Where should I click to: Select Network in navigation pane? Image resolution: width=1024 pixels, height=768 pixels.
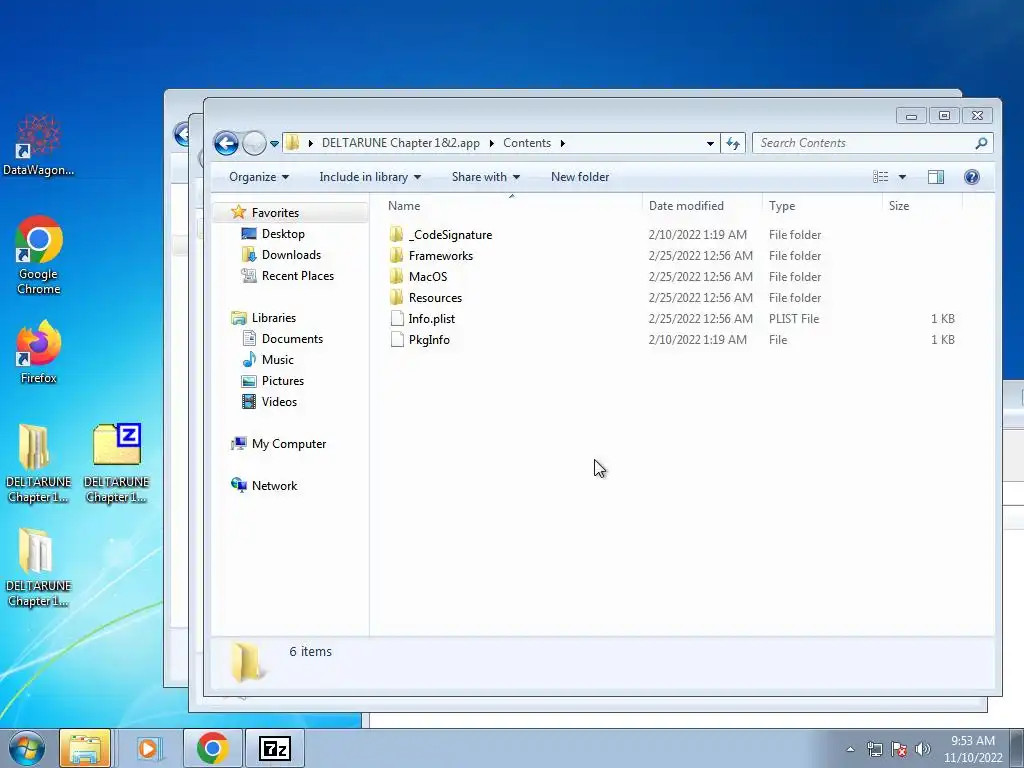[x=274, y=486]
